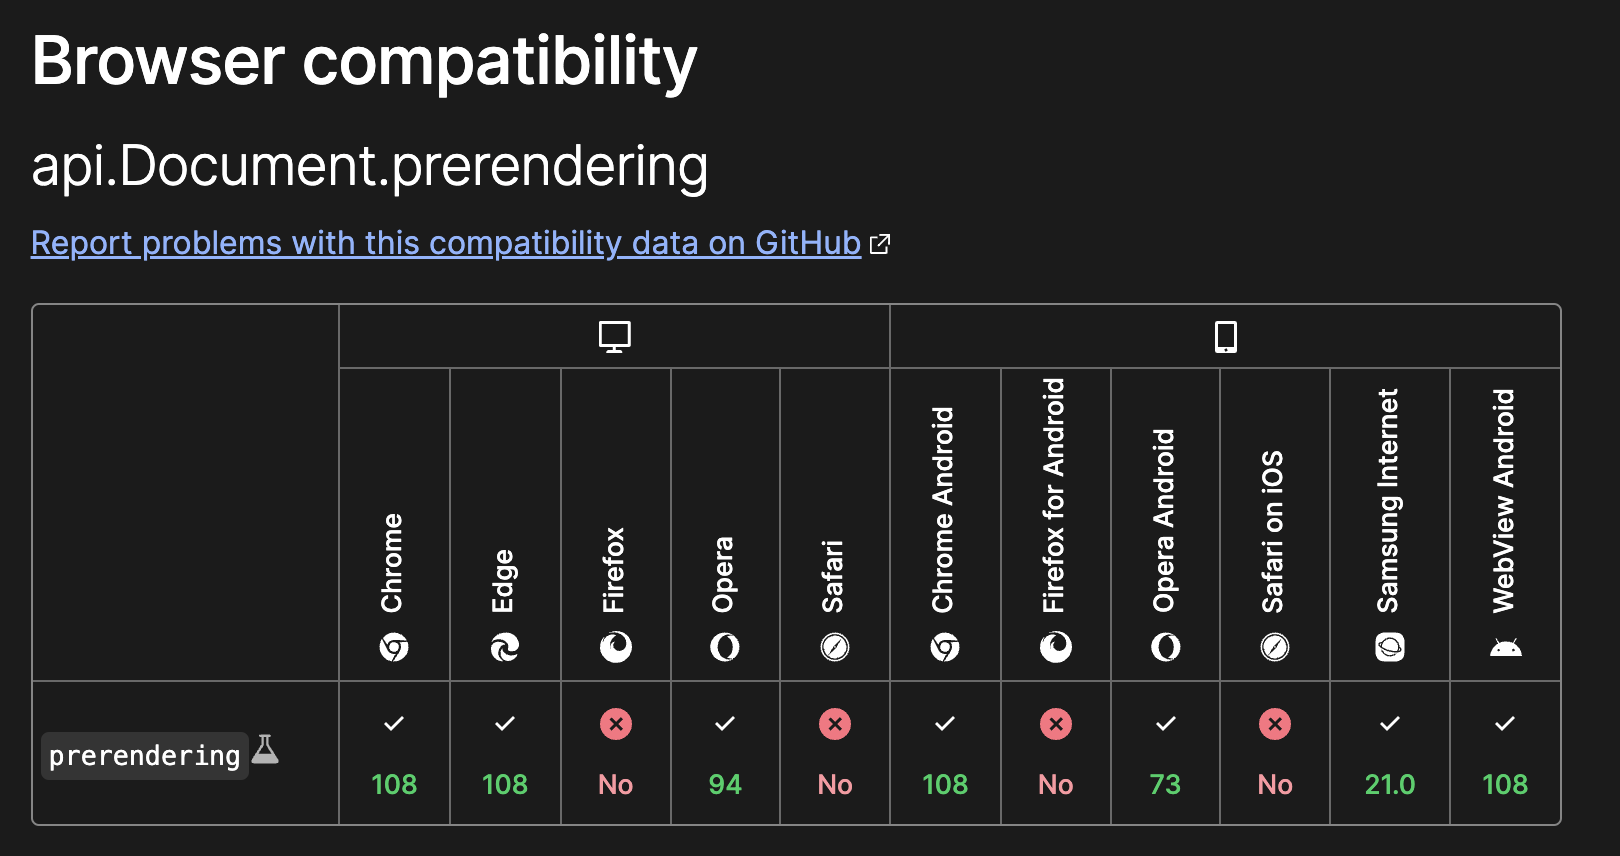Viewport: 1620px width, 856px height.
Task: Click the mobile device platform icon
Action: (1225, 337)
